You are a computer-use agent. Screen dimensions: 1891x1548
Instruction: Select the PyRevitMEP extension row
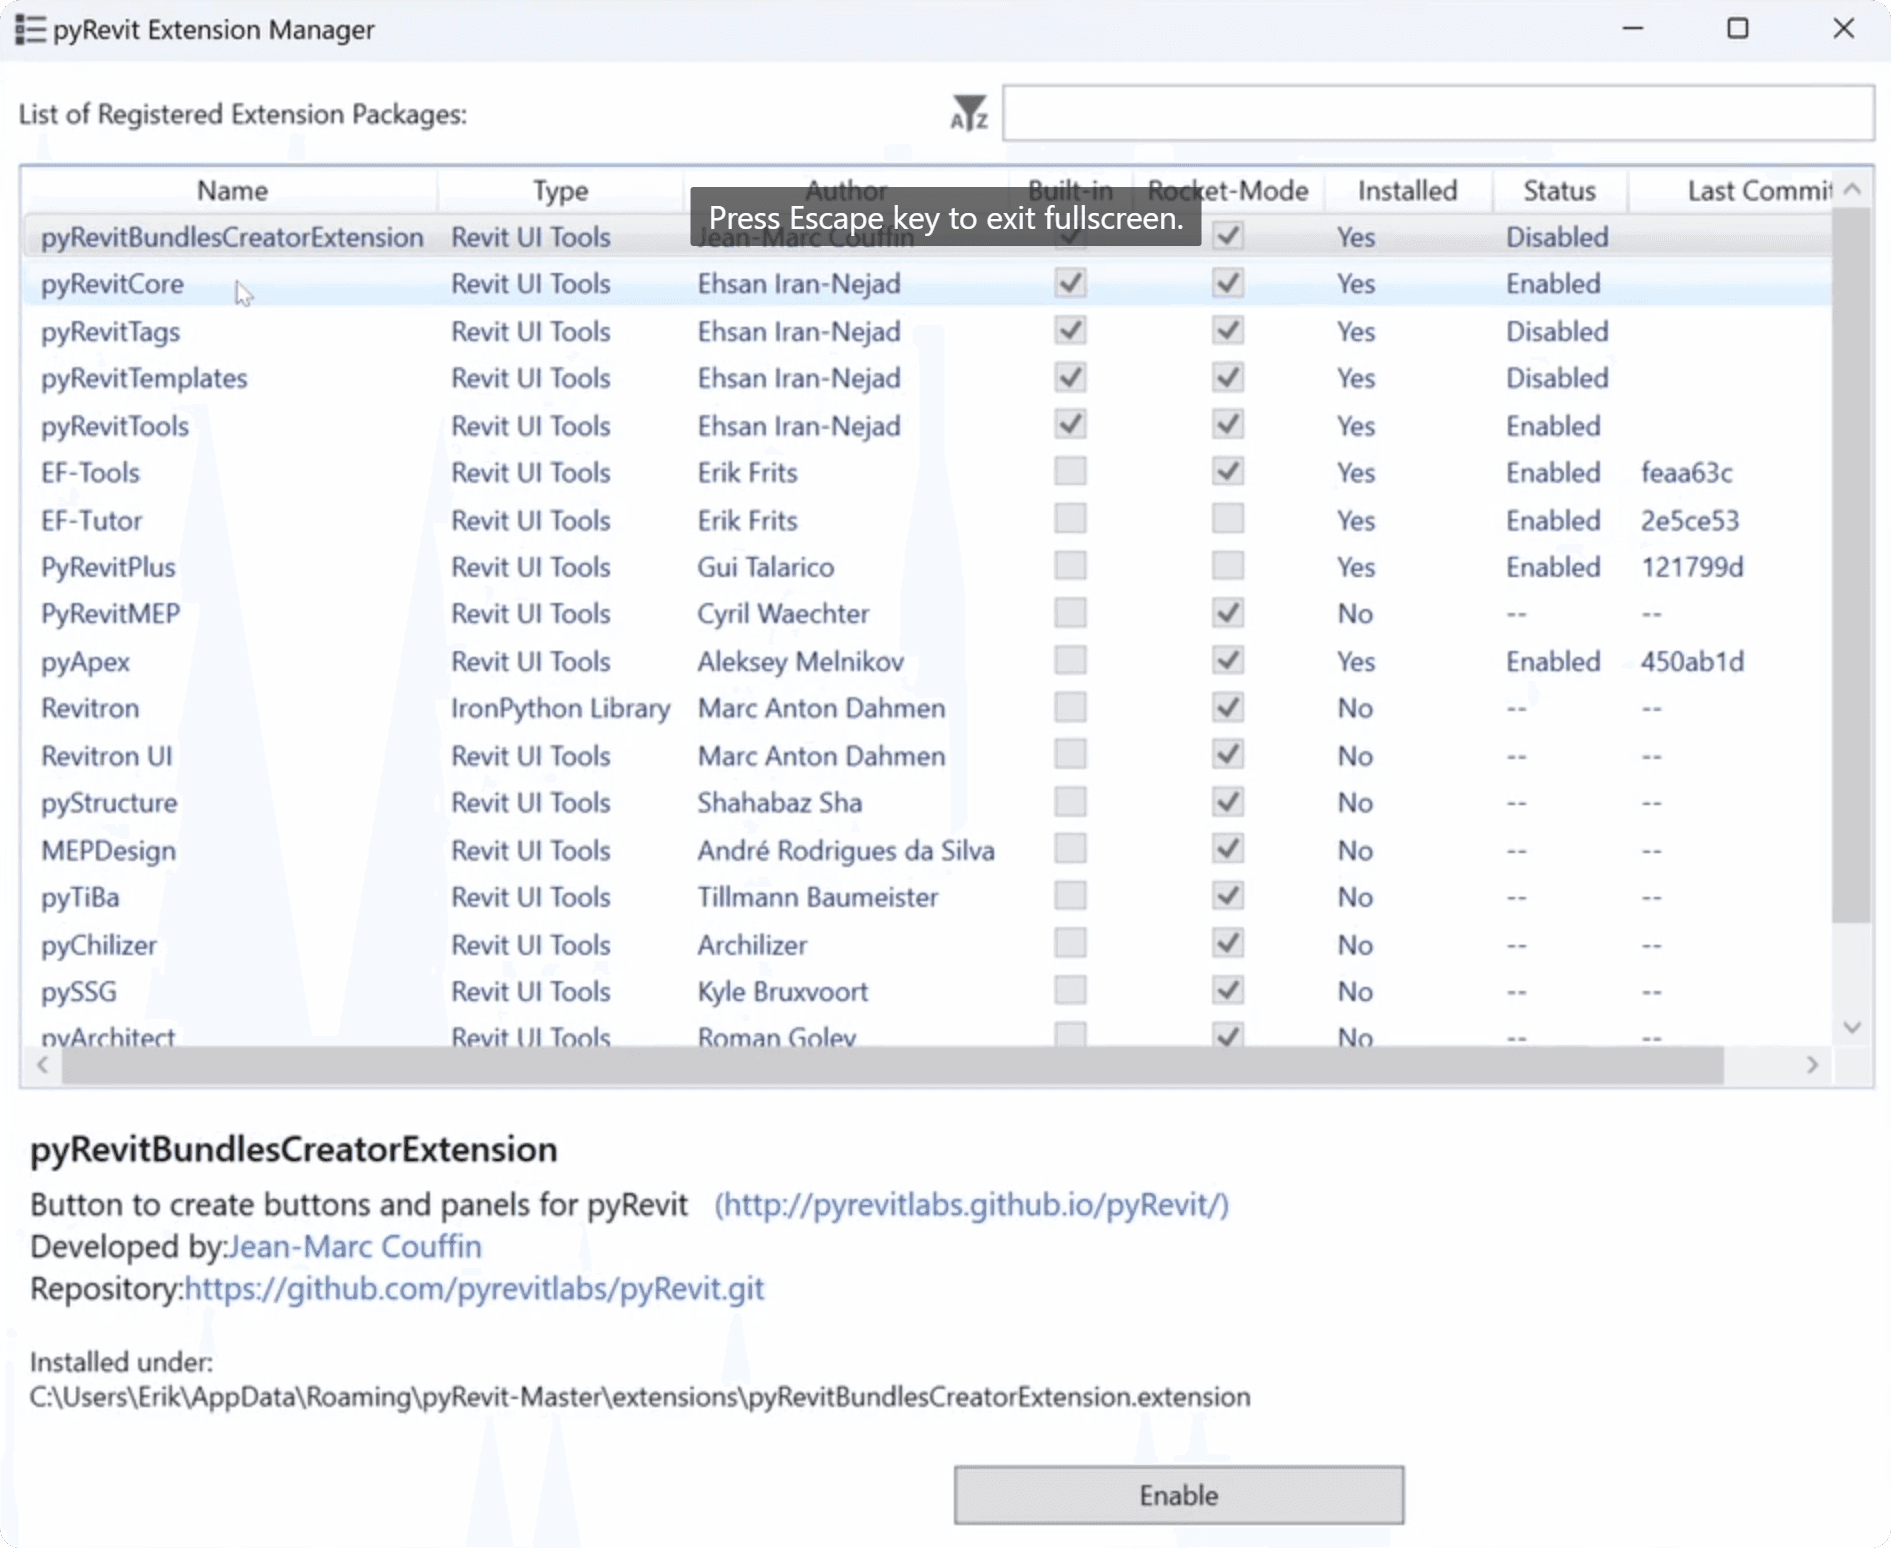point(928,613)
